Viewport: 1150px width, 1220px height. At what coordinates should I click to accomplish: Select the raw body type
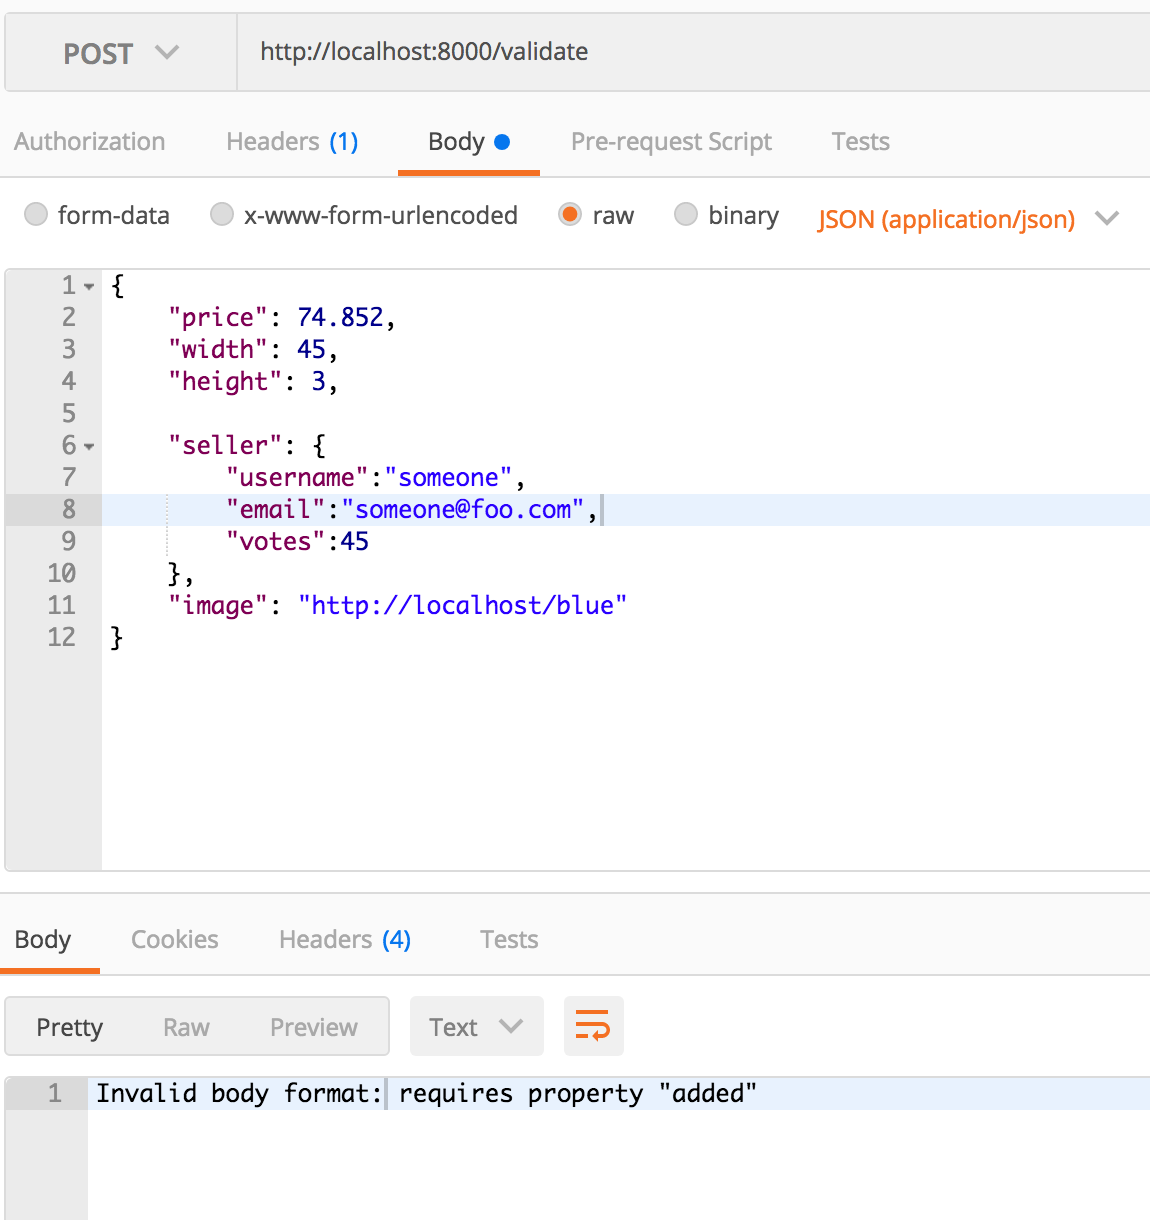coord(570,214)
